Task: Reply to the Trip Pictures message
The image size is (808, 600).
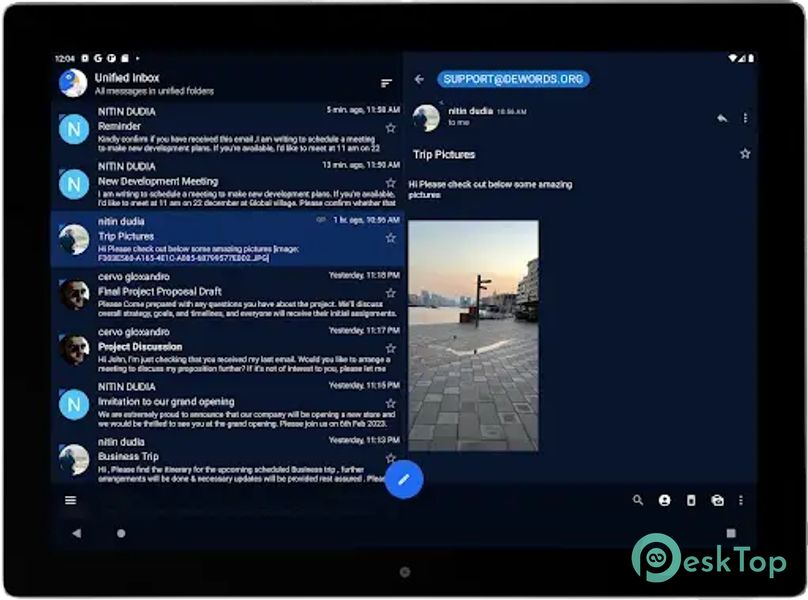Action: 722,119
